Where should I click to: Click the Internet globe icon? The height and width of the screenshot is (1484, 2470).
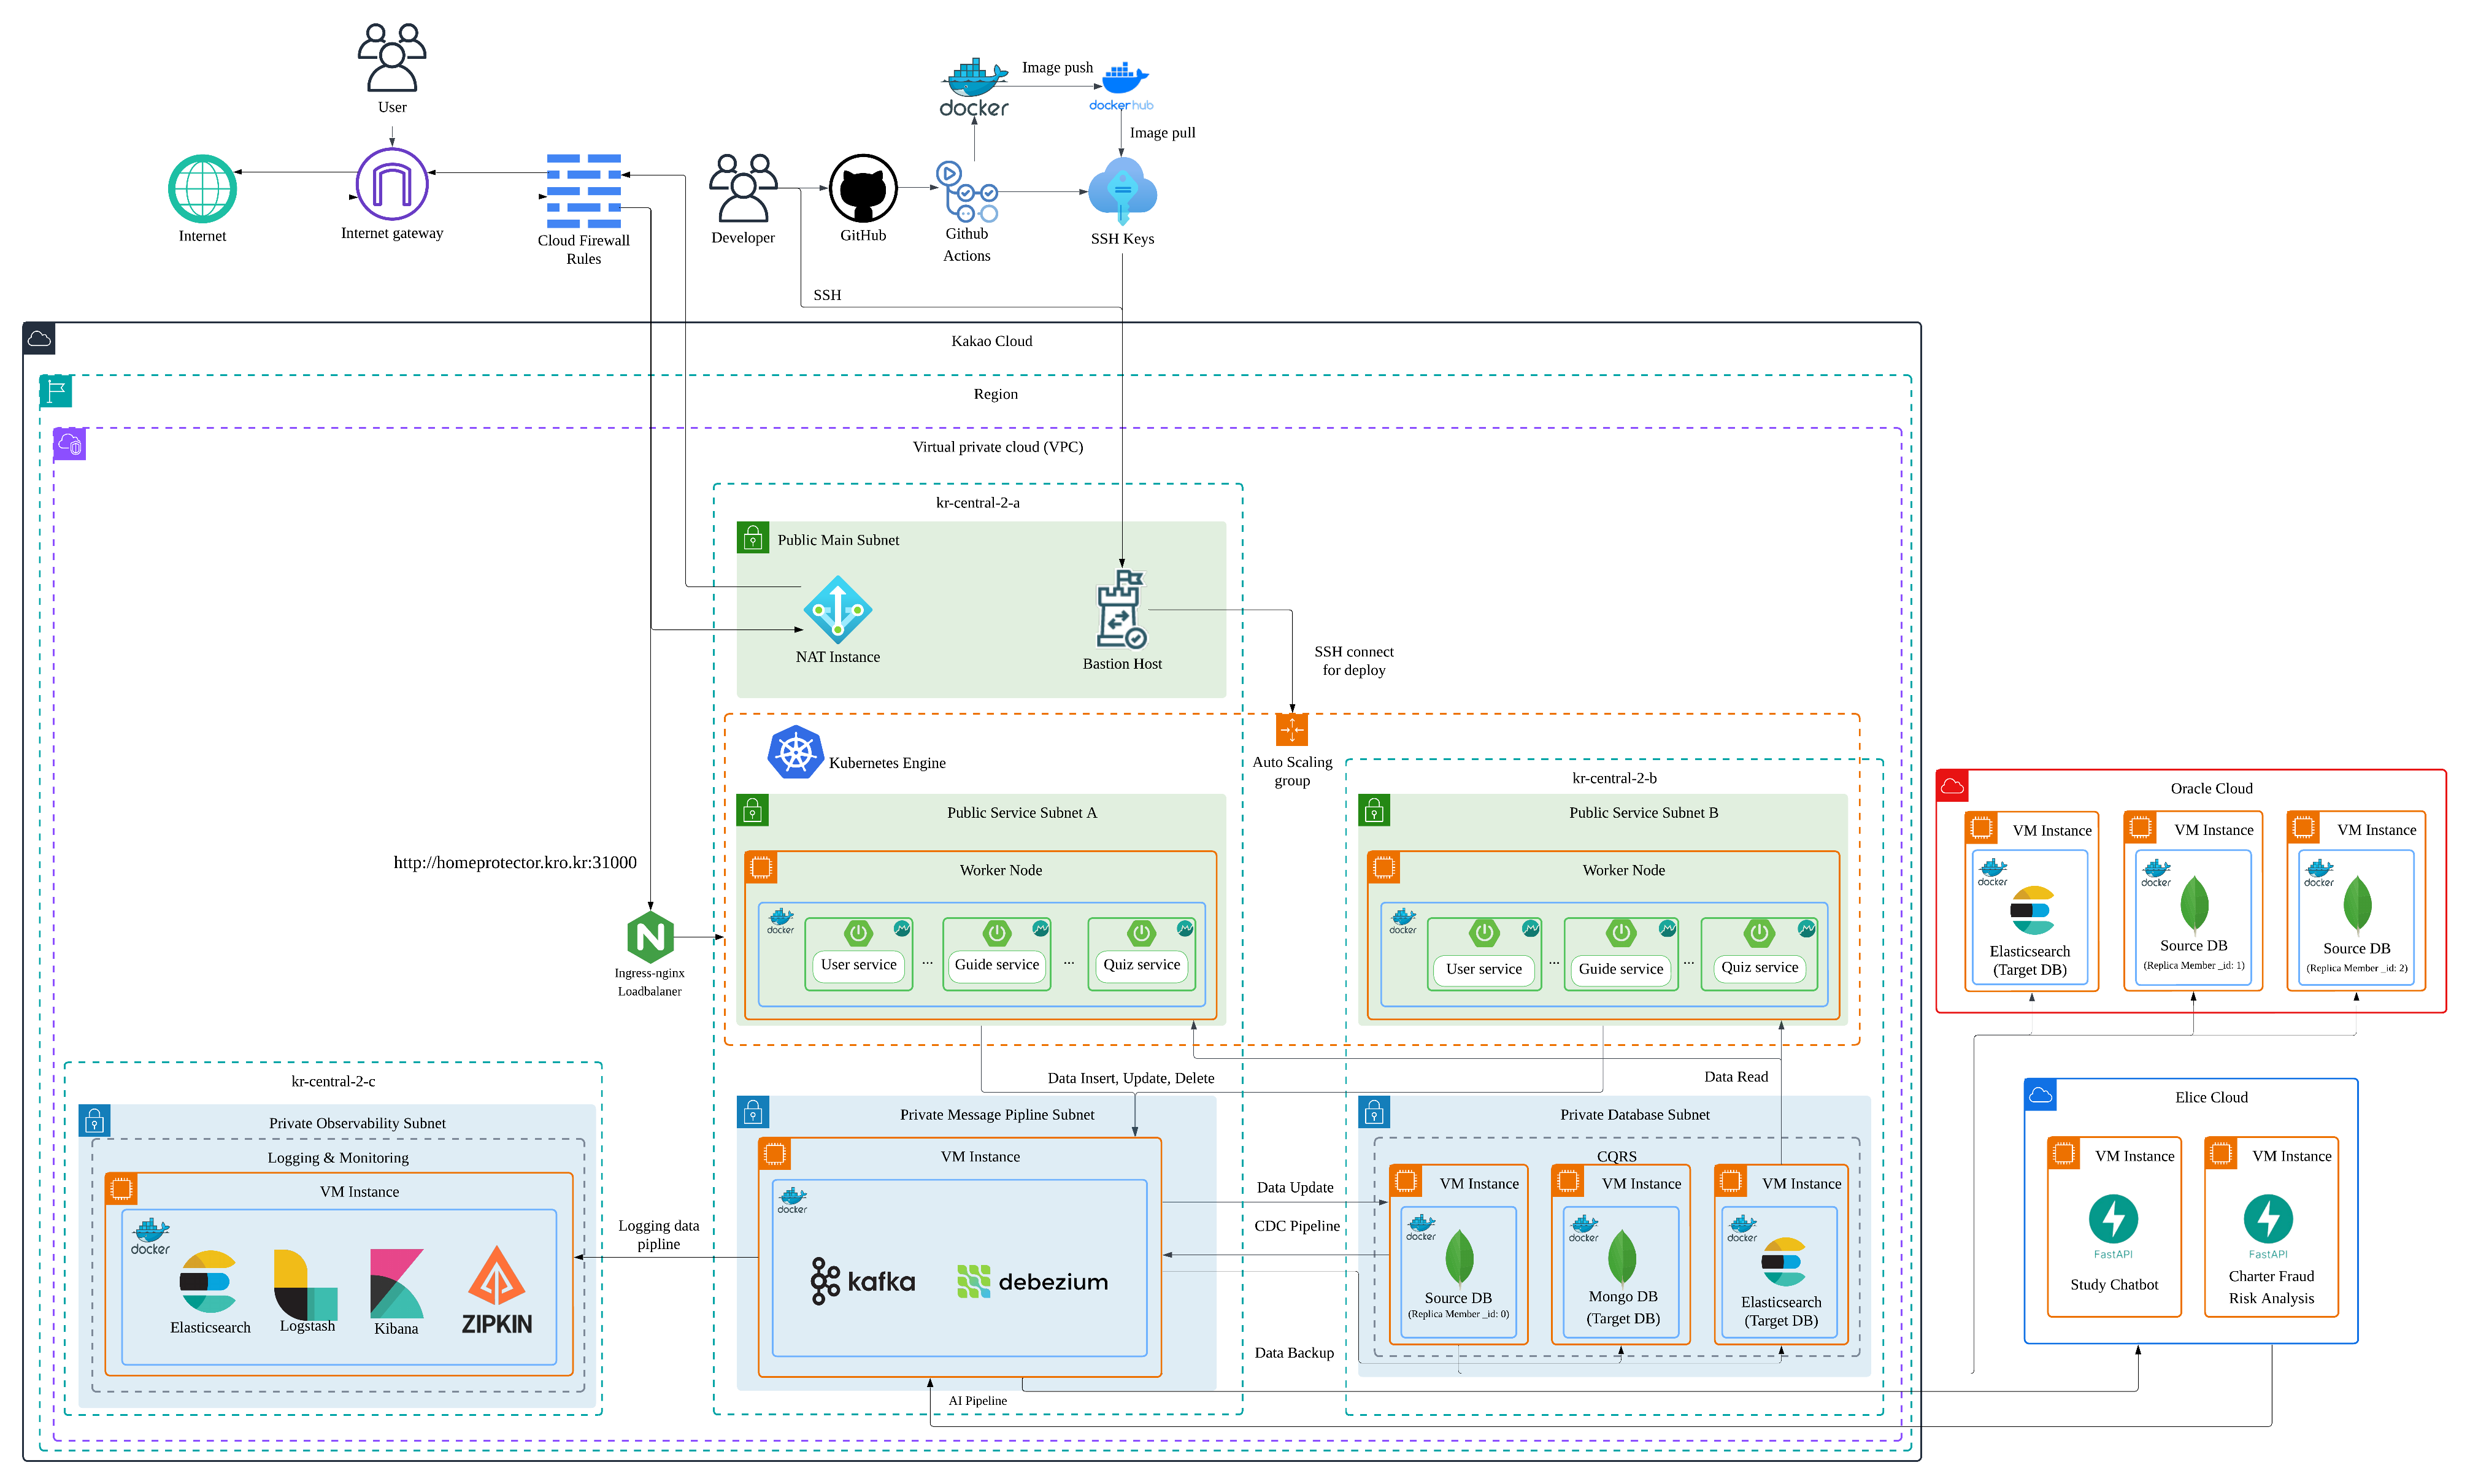click(x=202, y=189)
